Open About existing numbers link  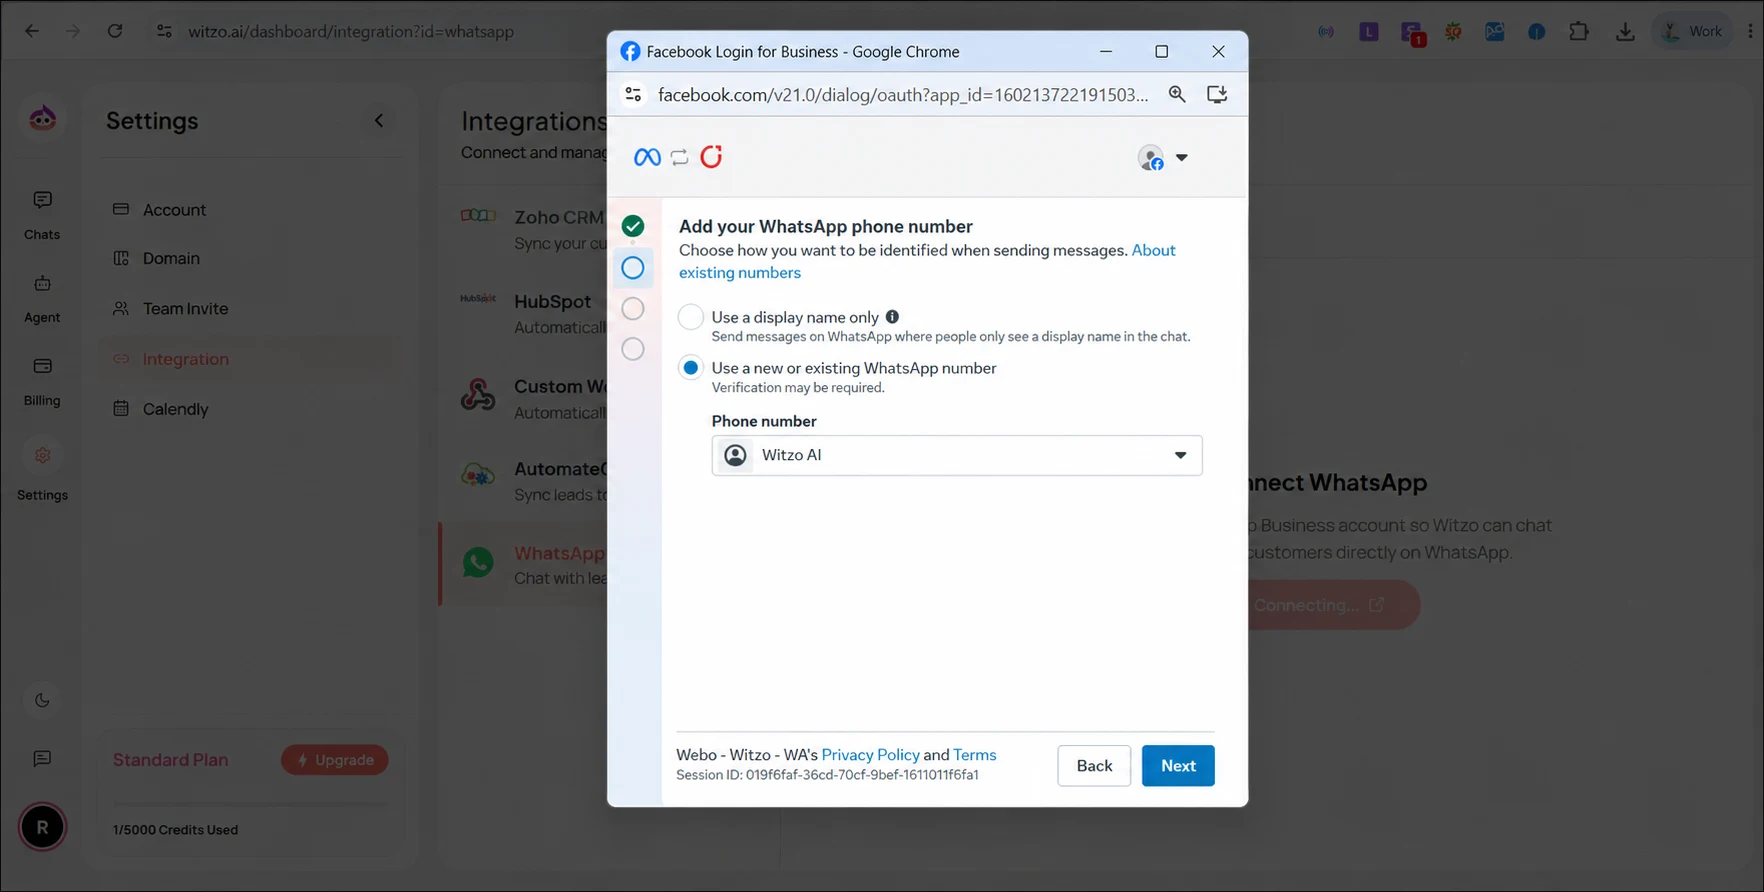pos(740,272)
